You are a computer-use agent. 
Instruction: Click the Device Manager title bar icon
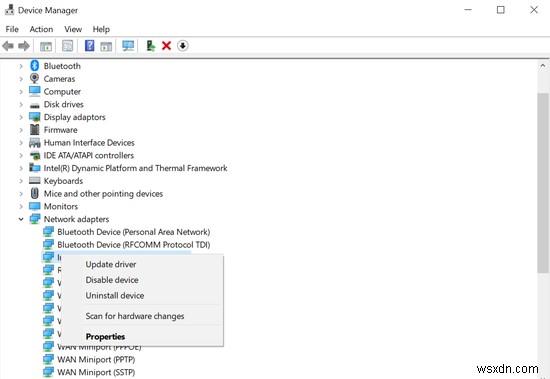pos(9,10)
